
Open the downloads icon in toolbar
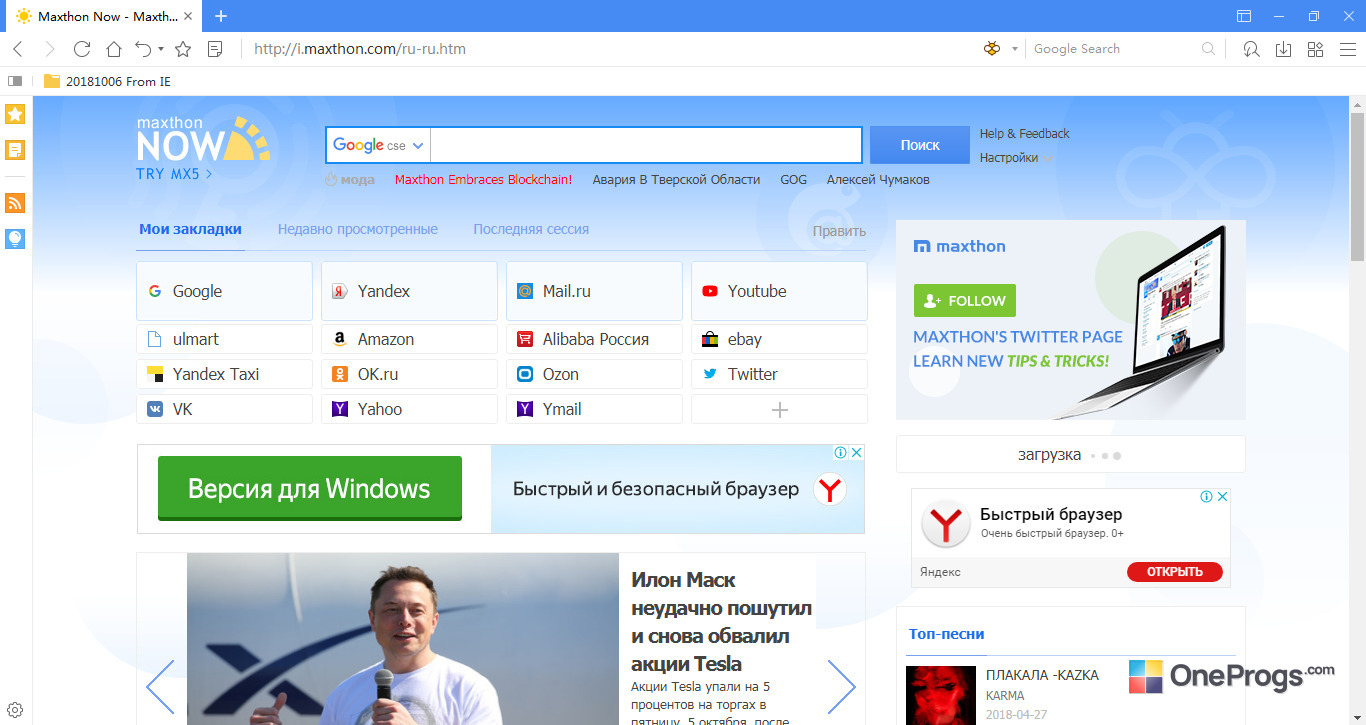(1283, 49)
